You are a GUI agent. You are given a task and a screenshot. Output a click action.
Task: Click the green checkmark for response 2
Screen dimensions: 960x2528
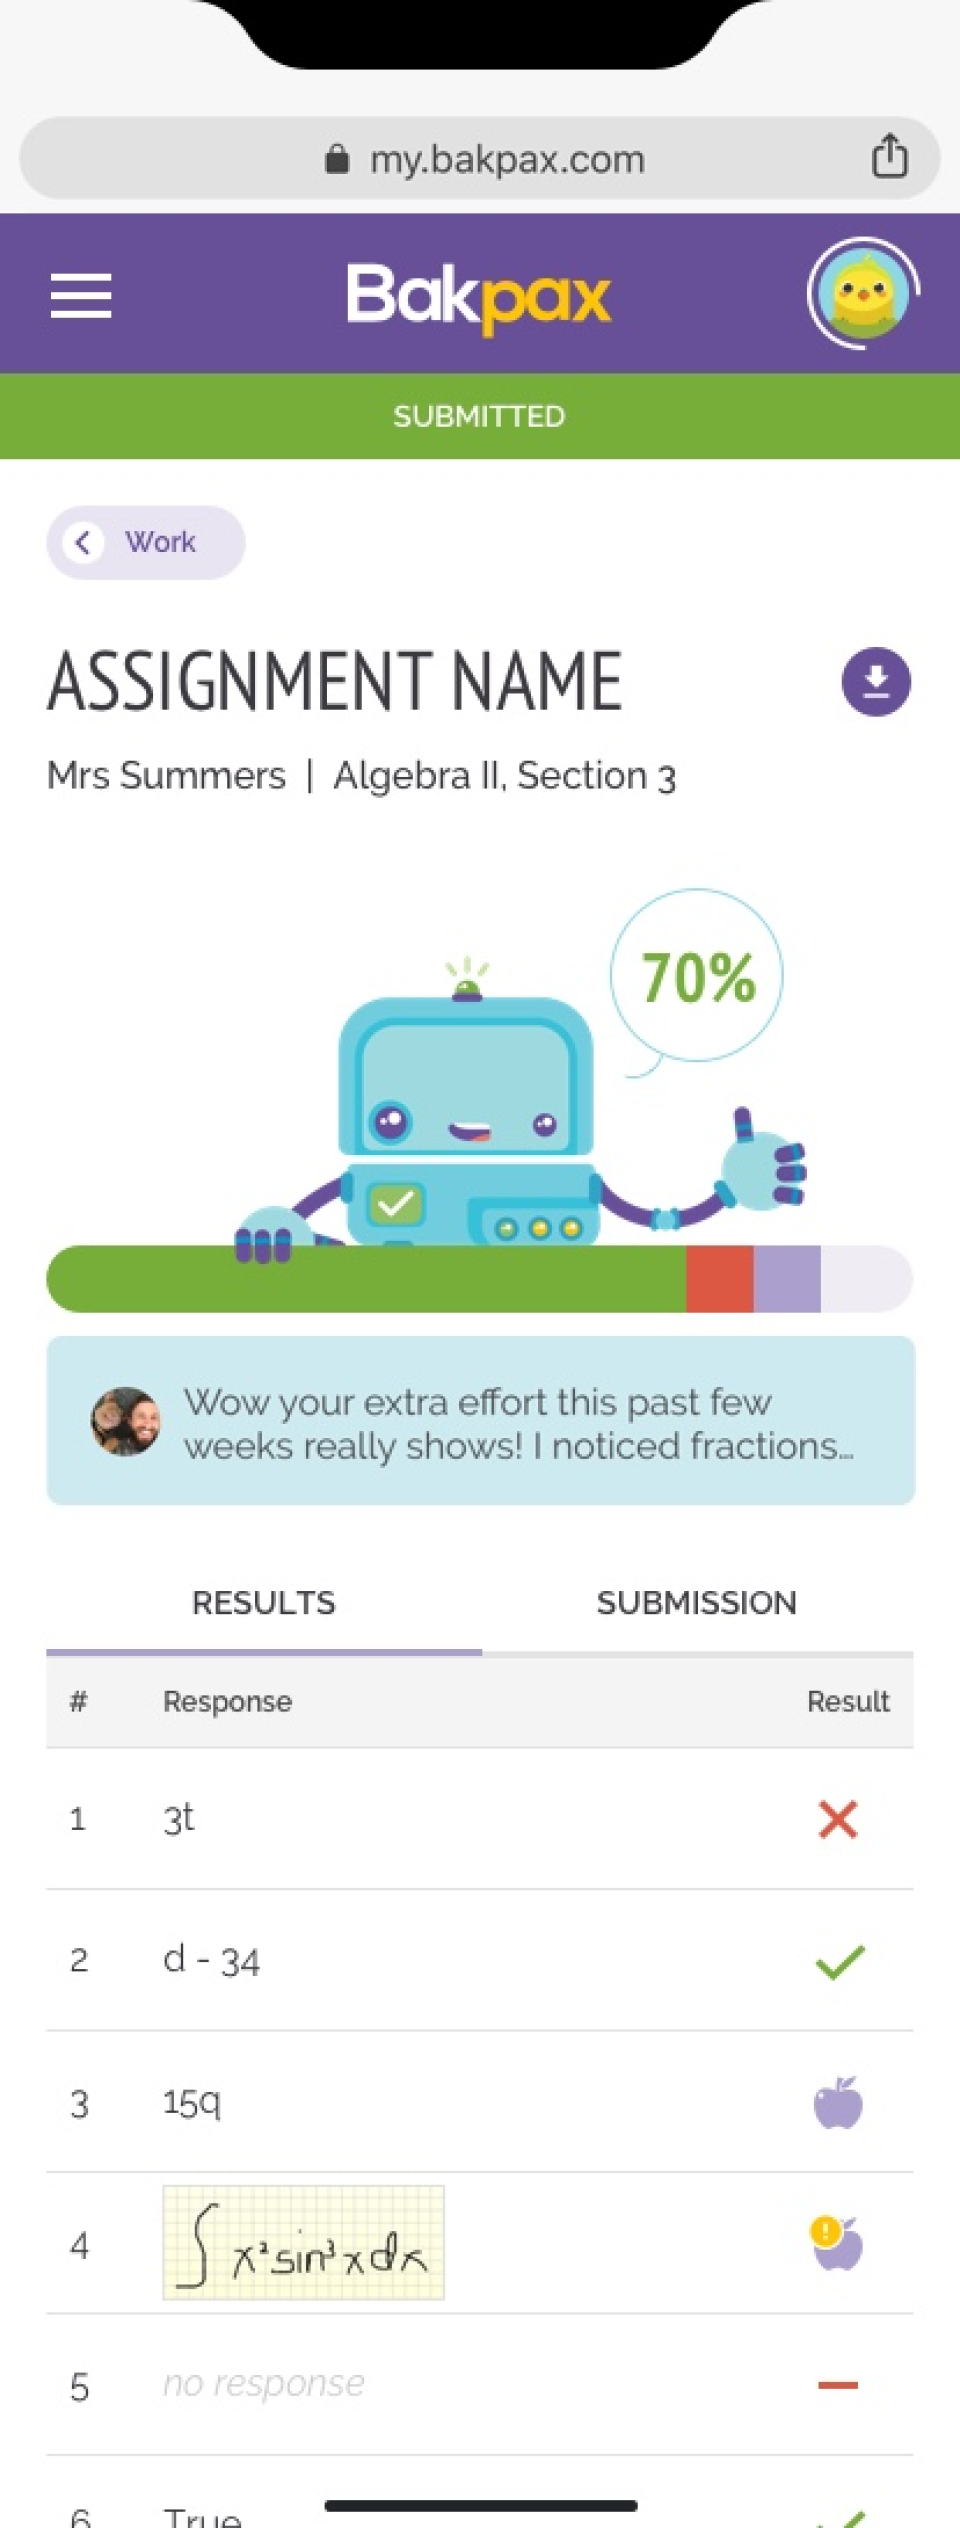pyautogui.click(x=840, y=1962)
